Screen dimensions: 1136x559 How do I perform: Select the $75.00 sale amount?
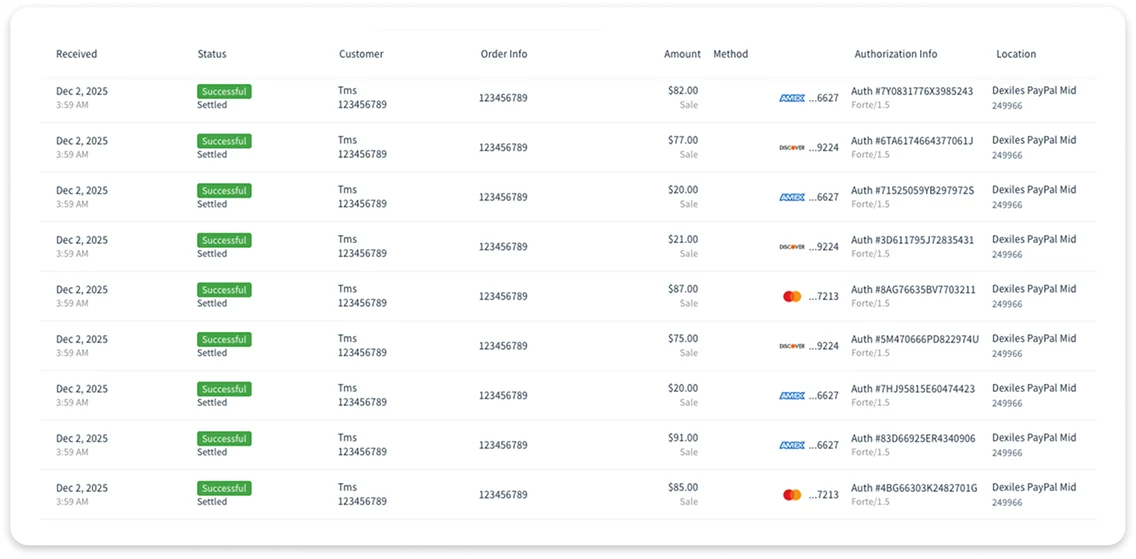683,338
